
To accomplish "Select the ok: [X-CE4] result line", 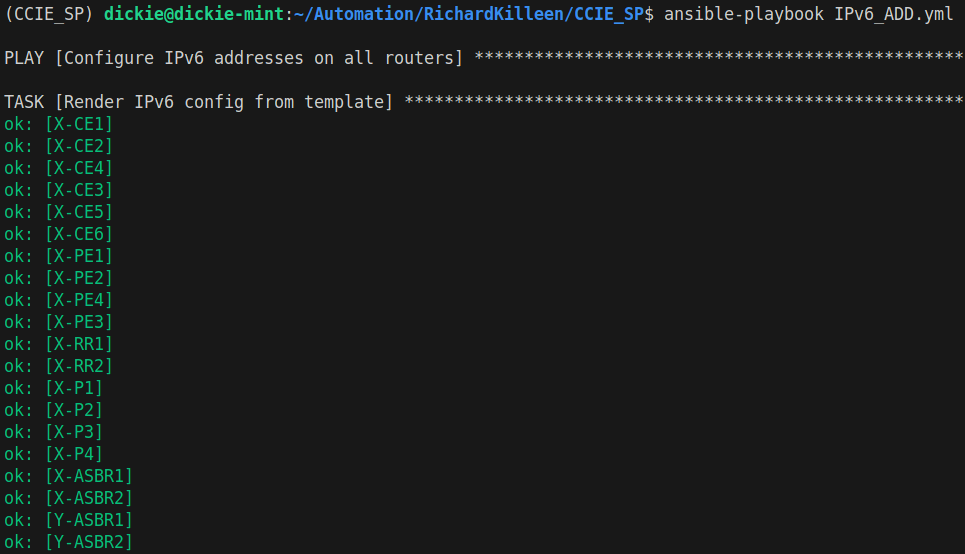I will pos(58,168).
